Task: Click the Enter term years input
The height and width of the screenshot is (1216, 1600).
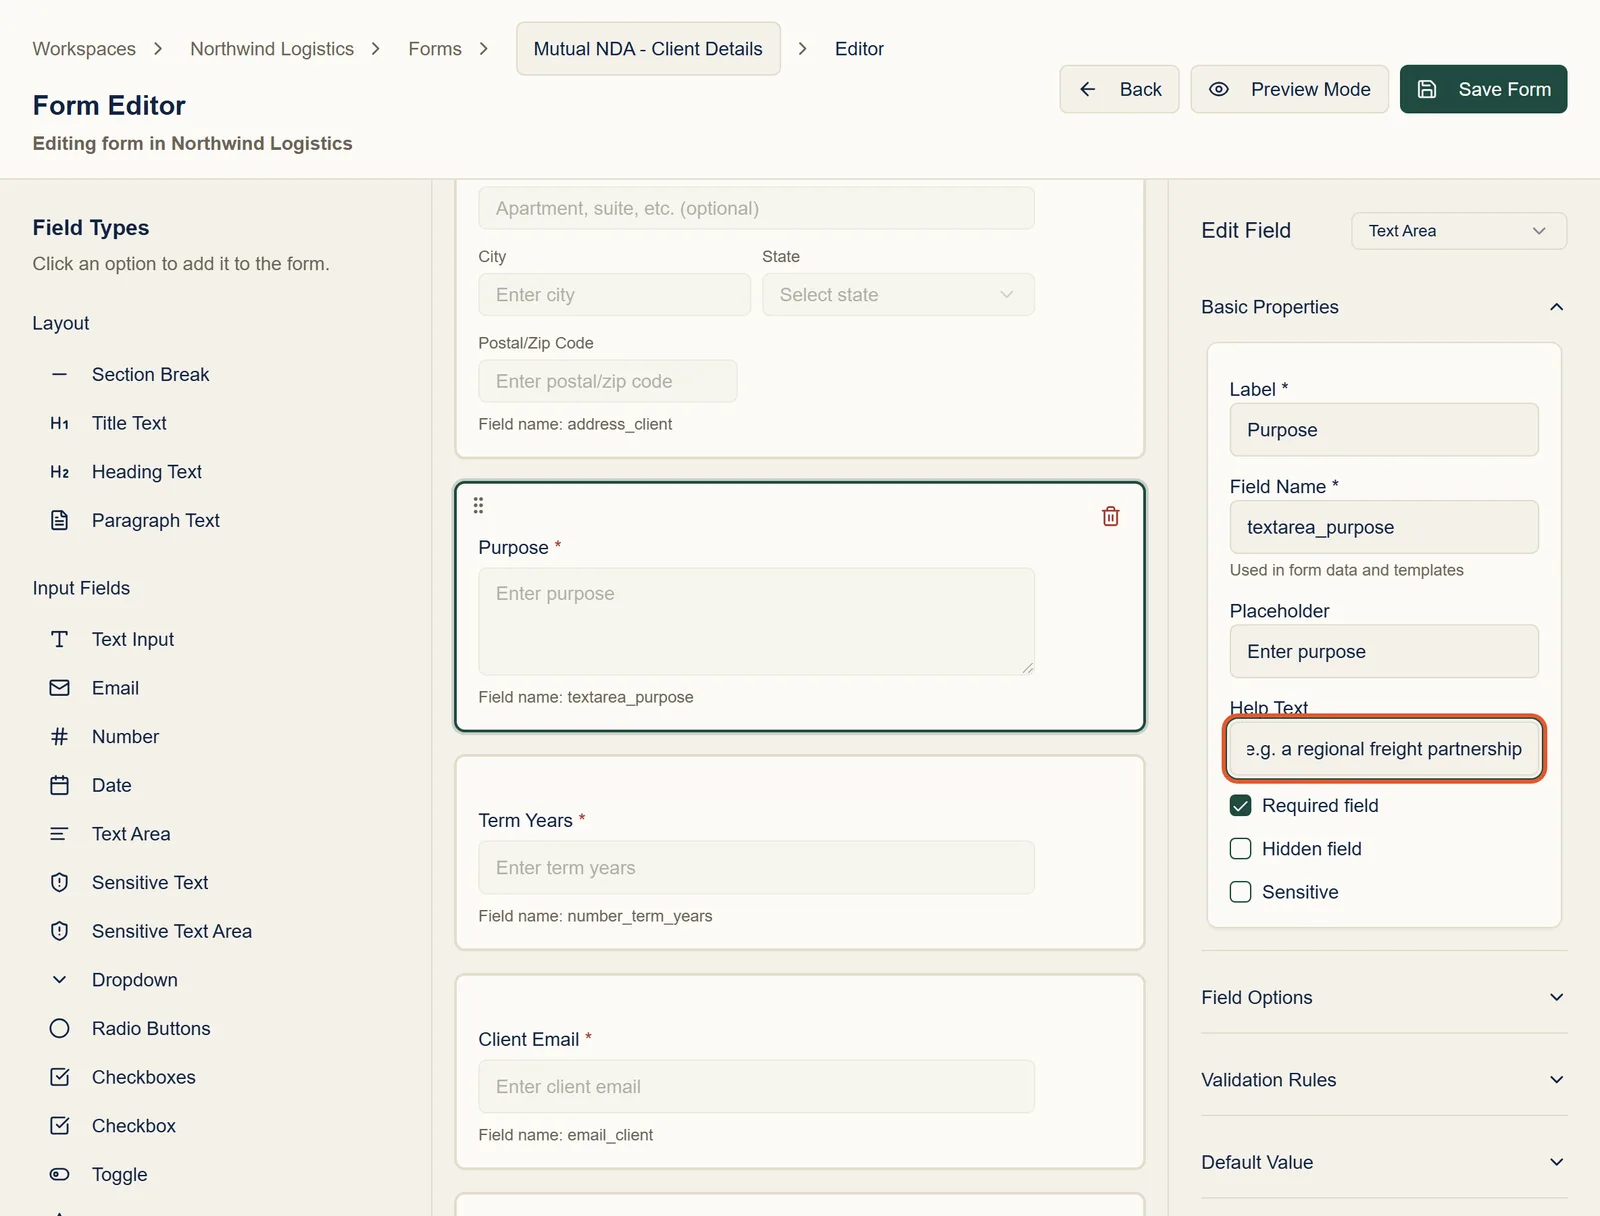Action: [756, 868]
